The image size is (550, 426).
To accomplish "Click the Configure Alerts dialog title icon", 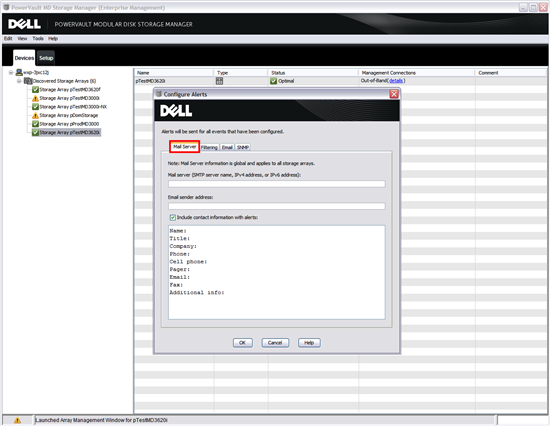I will (159, 94).
